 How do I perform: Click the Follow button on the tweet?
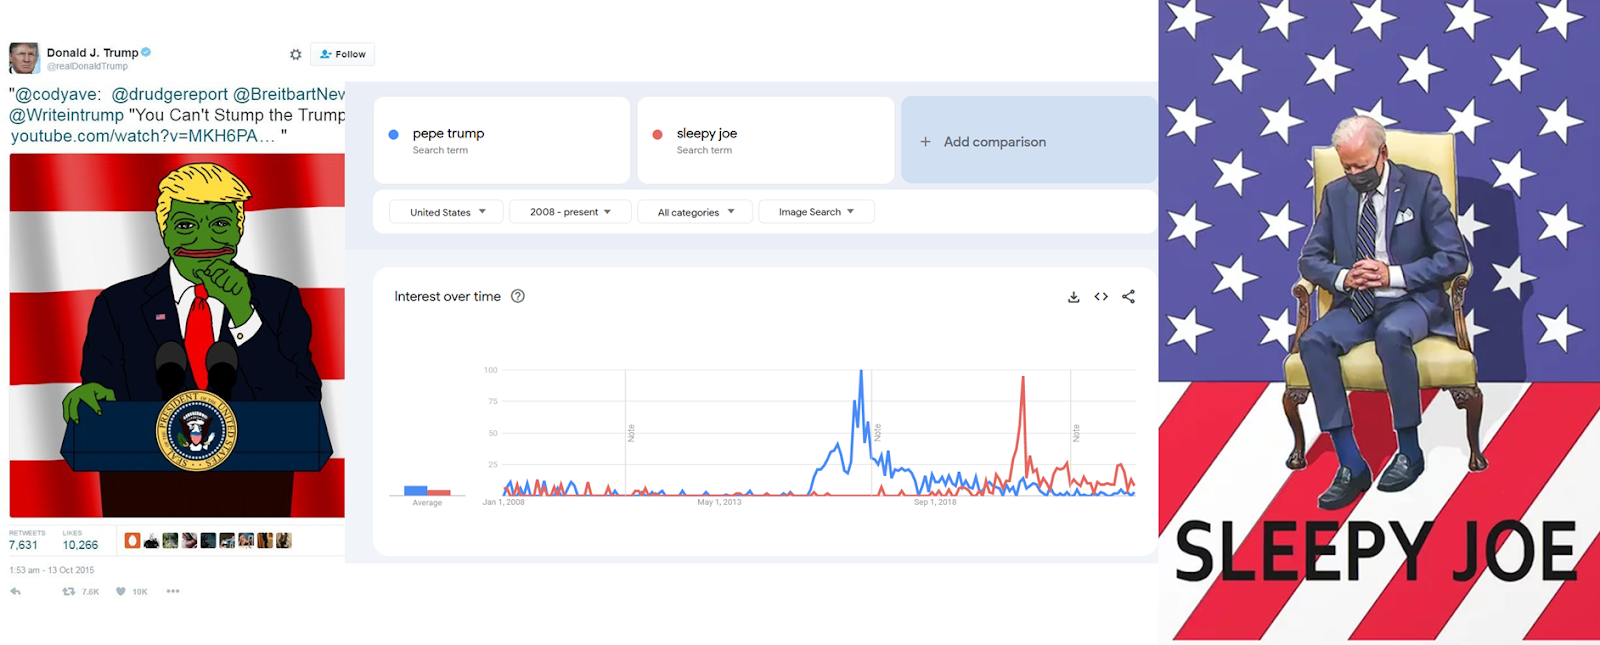click(x=342, y=54)
